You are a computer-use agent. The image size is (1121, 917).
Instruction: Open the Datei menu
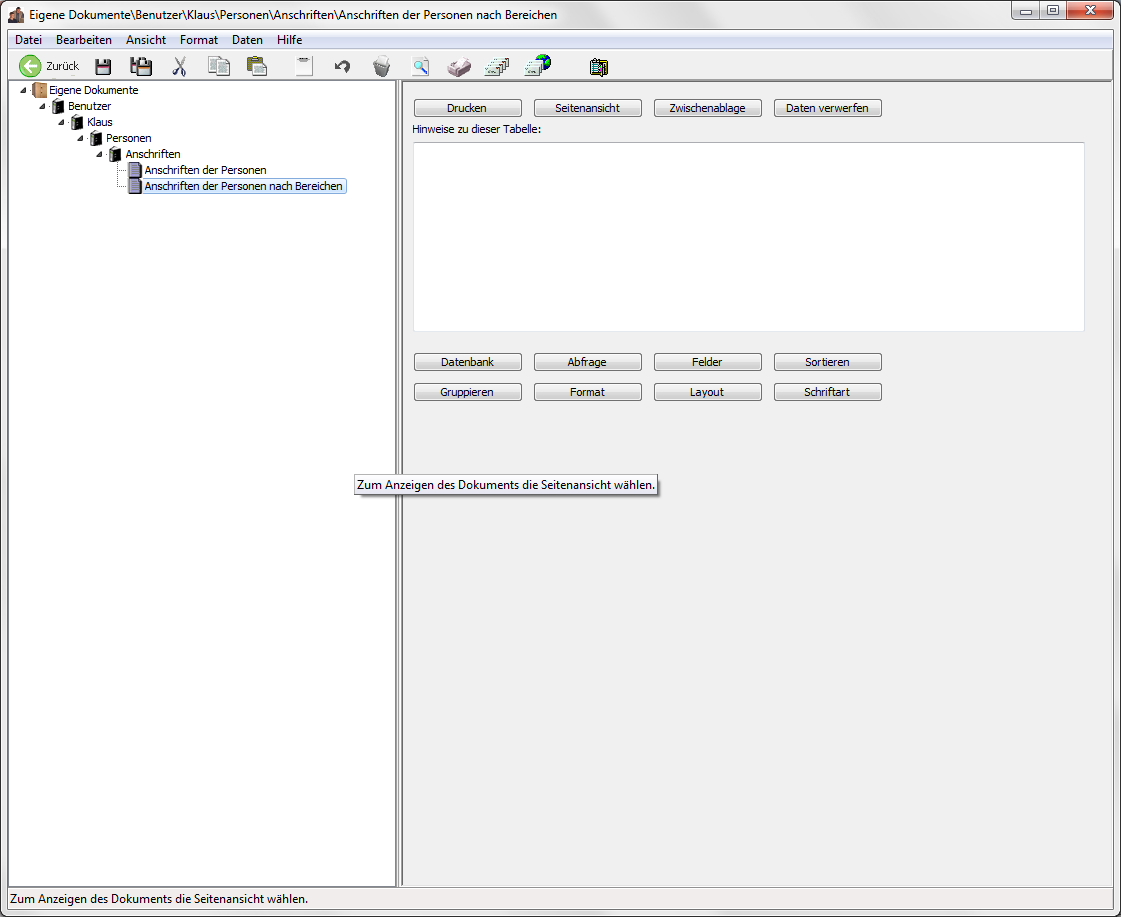[x=28, y=40]
